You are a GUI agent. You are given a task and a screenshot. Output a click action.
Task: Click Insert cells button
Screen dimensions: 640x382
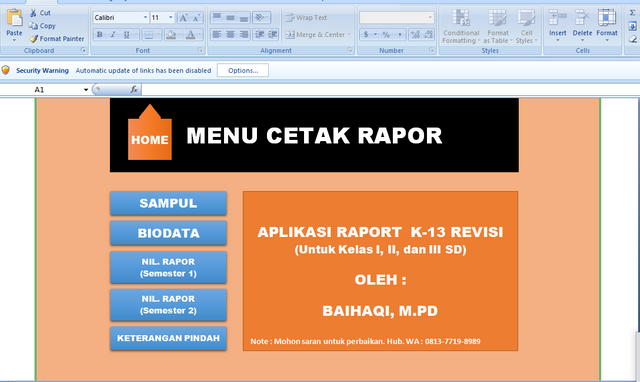click(558, 25)
